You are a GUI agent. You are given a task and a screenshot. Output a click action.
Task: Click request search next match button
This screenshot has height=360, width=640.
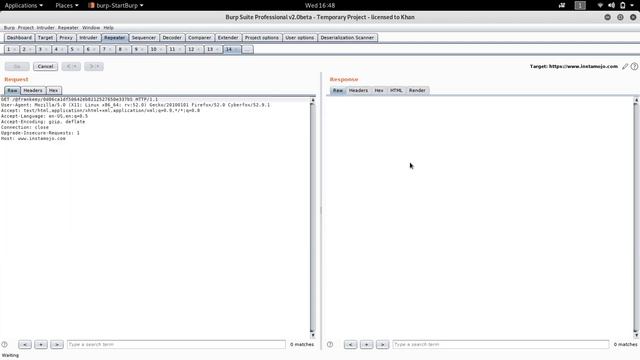[x=57, y=344]
